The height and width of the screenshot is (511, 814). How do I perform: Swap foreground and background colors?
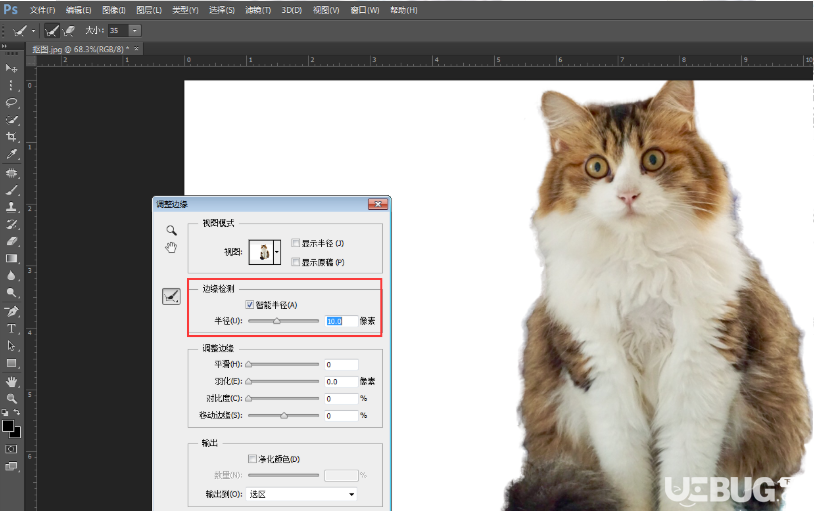17,412
